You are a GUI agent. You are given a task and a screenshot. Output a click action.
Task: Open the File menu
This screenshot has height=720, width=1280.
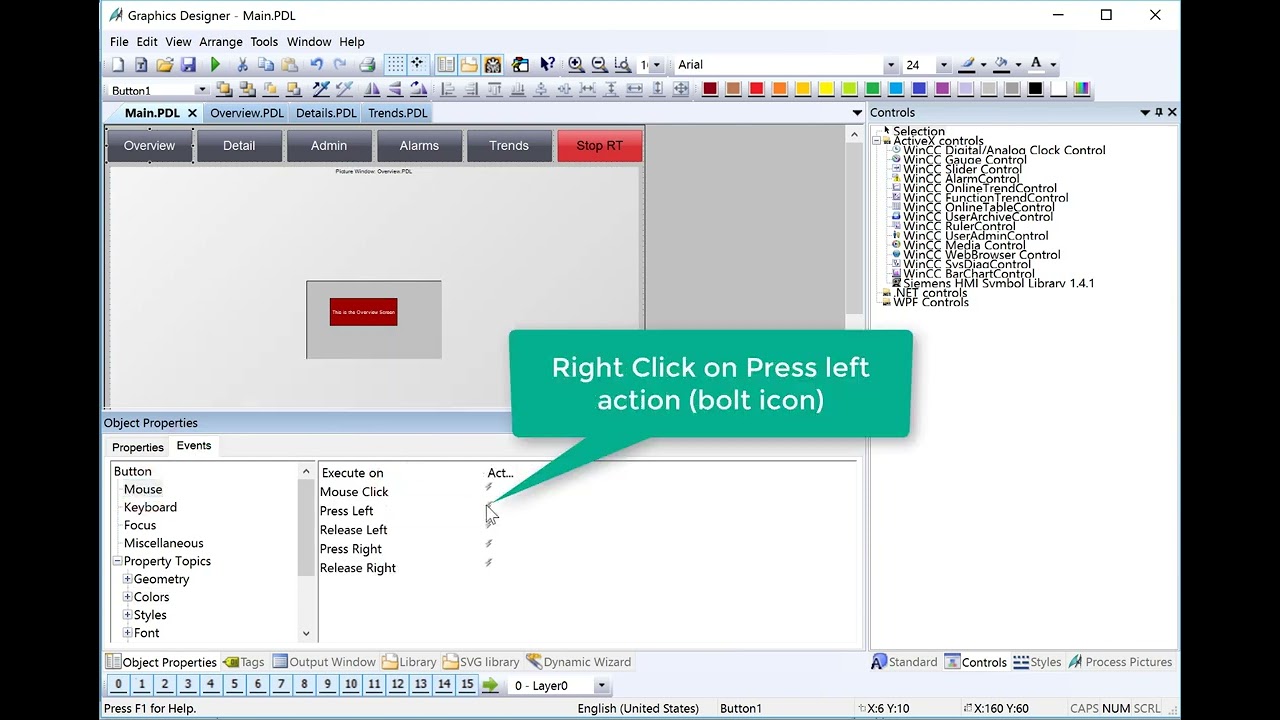coord(119,42)
